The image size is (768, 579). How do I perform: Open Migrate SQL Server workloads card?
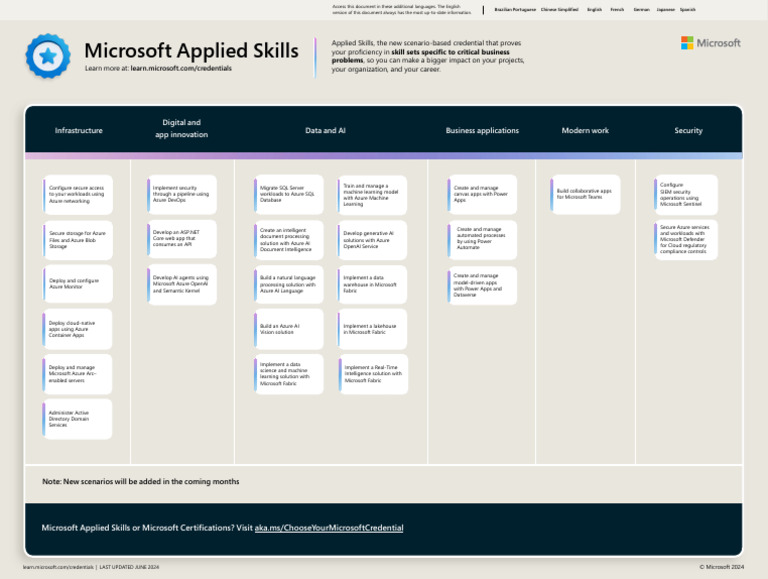click(288, 194)
